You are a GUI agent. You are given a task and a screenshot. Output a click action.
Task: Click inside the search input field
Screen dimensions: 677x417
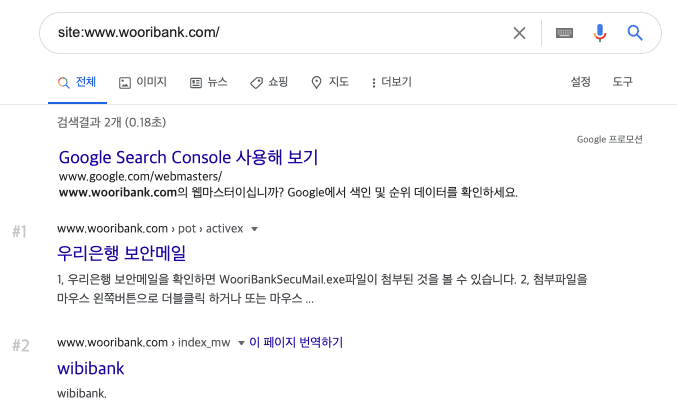[x=270, y=33]
